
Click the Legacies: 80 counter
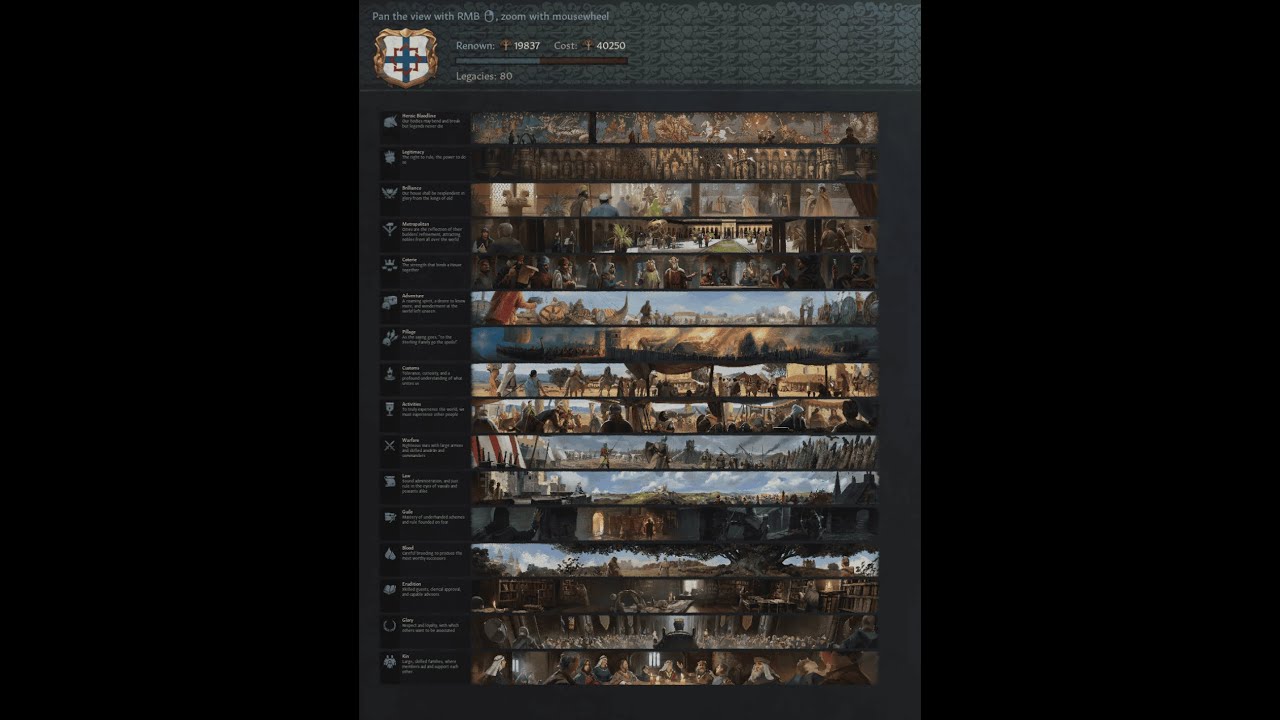[x=484, y=76]
